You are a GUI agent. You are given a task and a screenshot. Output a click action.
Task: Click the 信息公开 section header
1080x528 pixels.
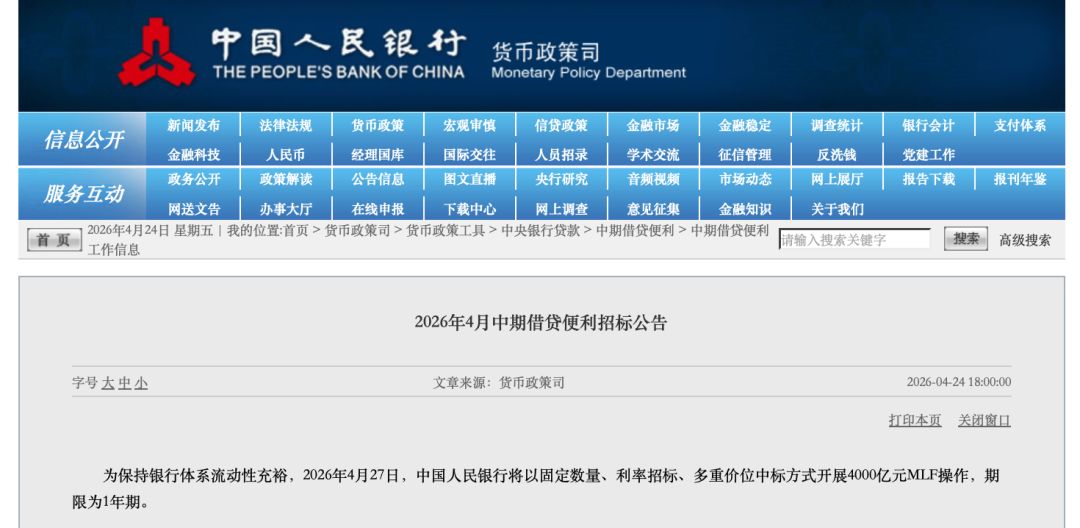[x=84, y=140]
